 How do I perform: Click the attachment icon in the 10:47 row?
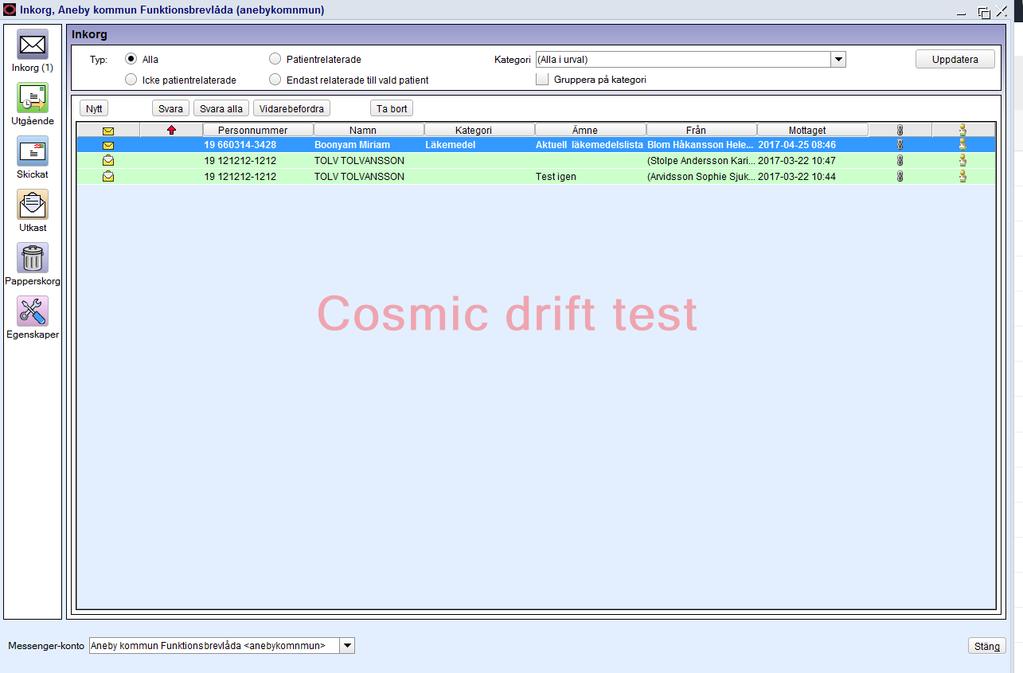(900, 160)
